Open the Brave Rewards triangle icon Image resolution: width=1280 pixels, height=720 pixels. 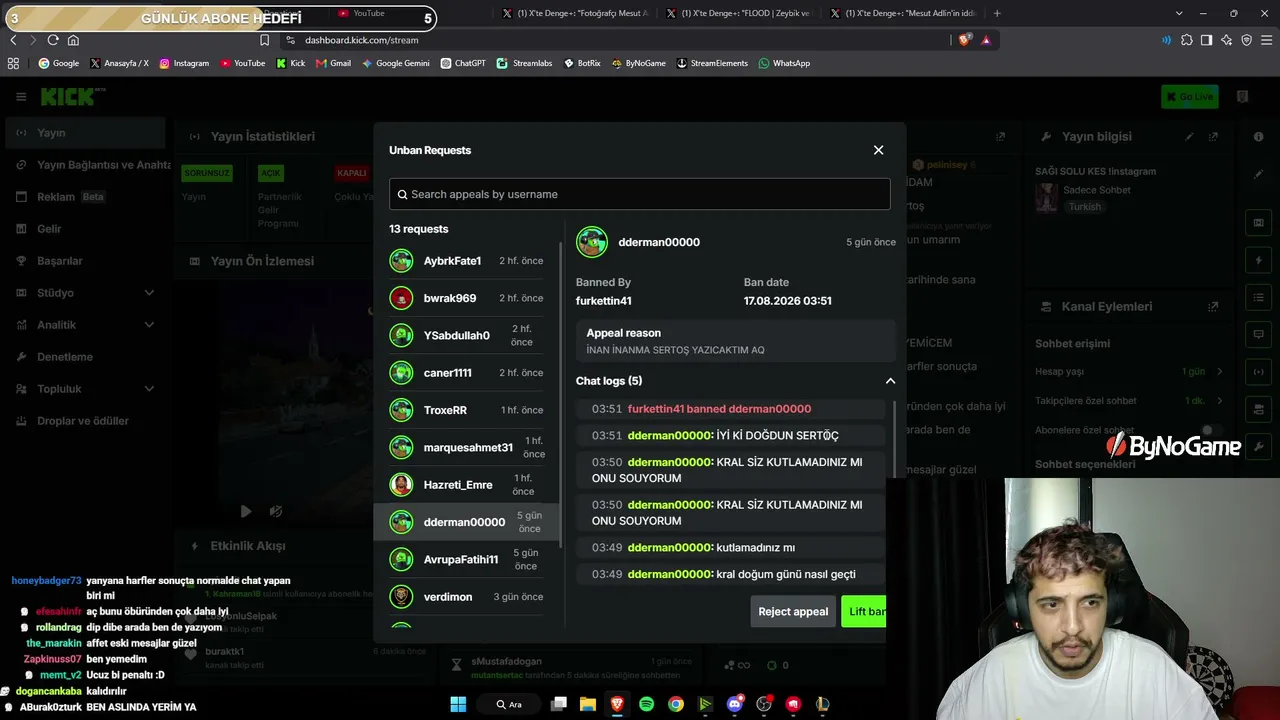(986, 40)
